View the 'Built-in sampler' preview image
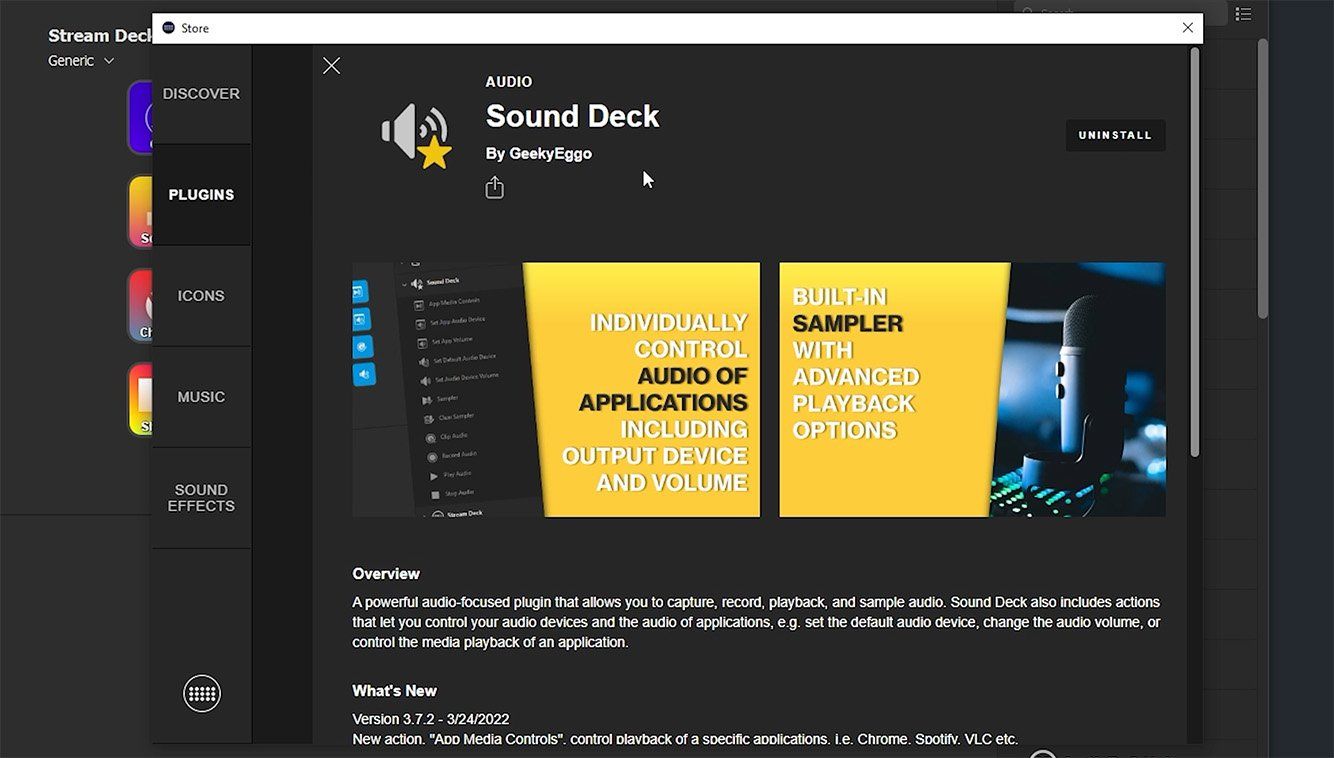The image size is (1334, 758). [971, 390]
